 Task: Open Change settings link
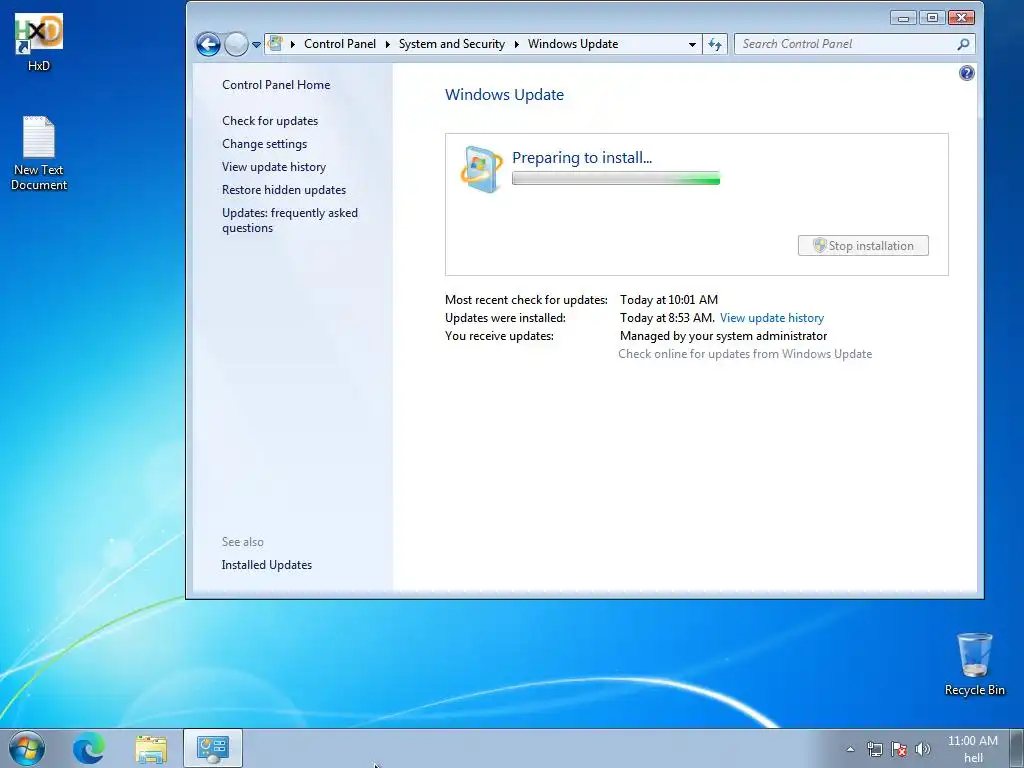coord(264,144)
